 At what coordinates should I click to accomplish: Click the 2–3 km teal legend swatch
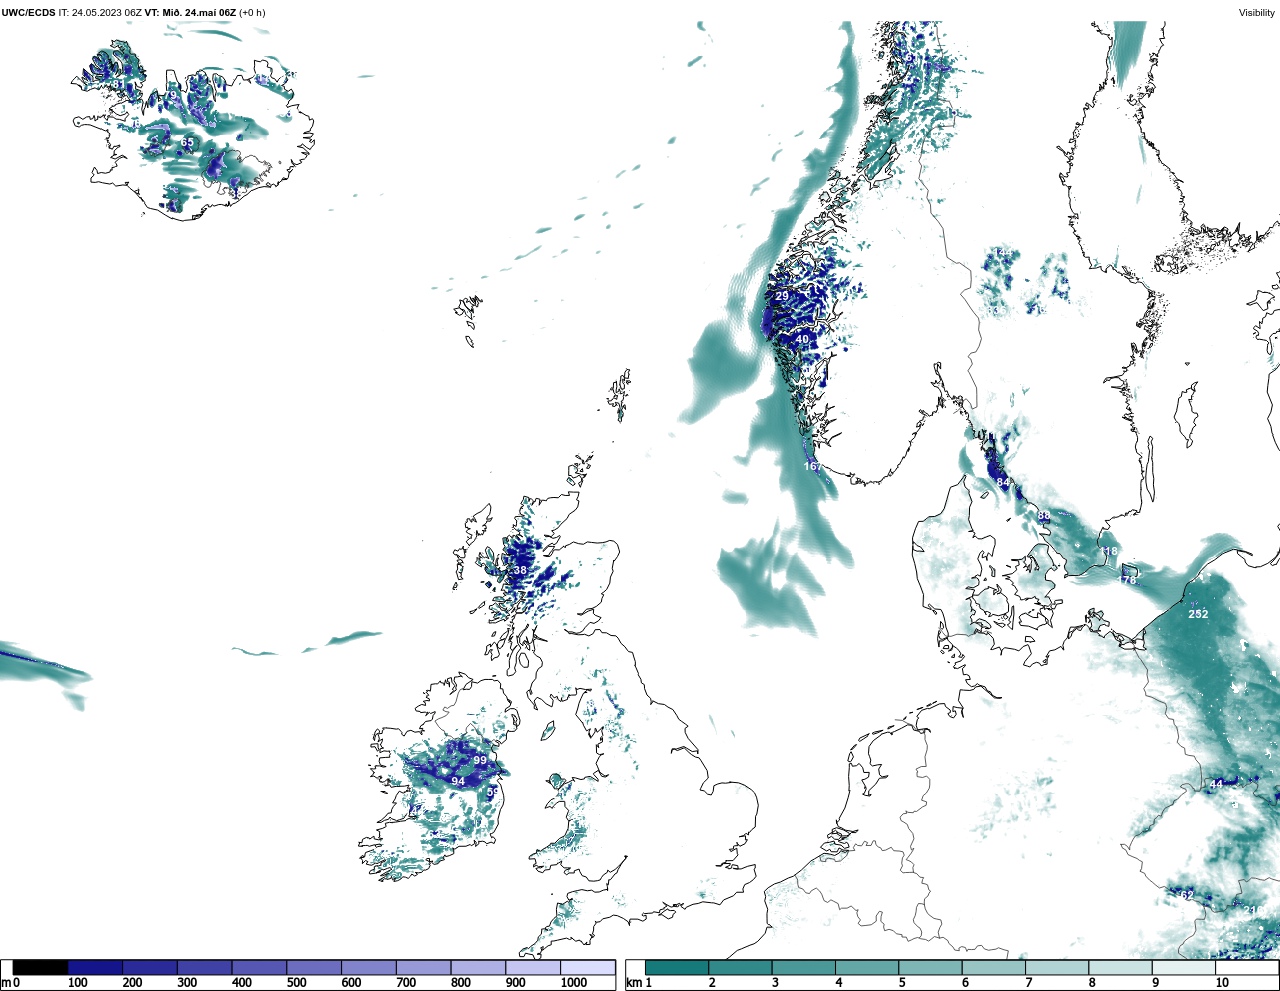[740, 967]
